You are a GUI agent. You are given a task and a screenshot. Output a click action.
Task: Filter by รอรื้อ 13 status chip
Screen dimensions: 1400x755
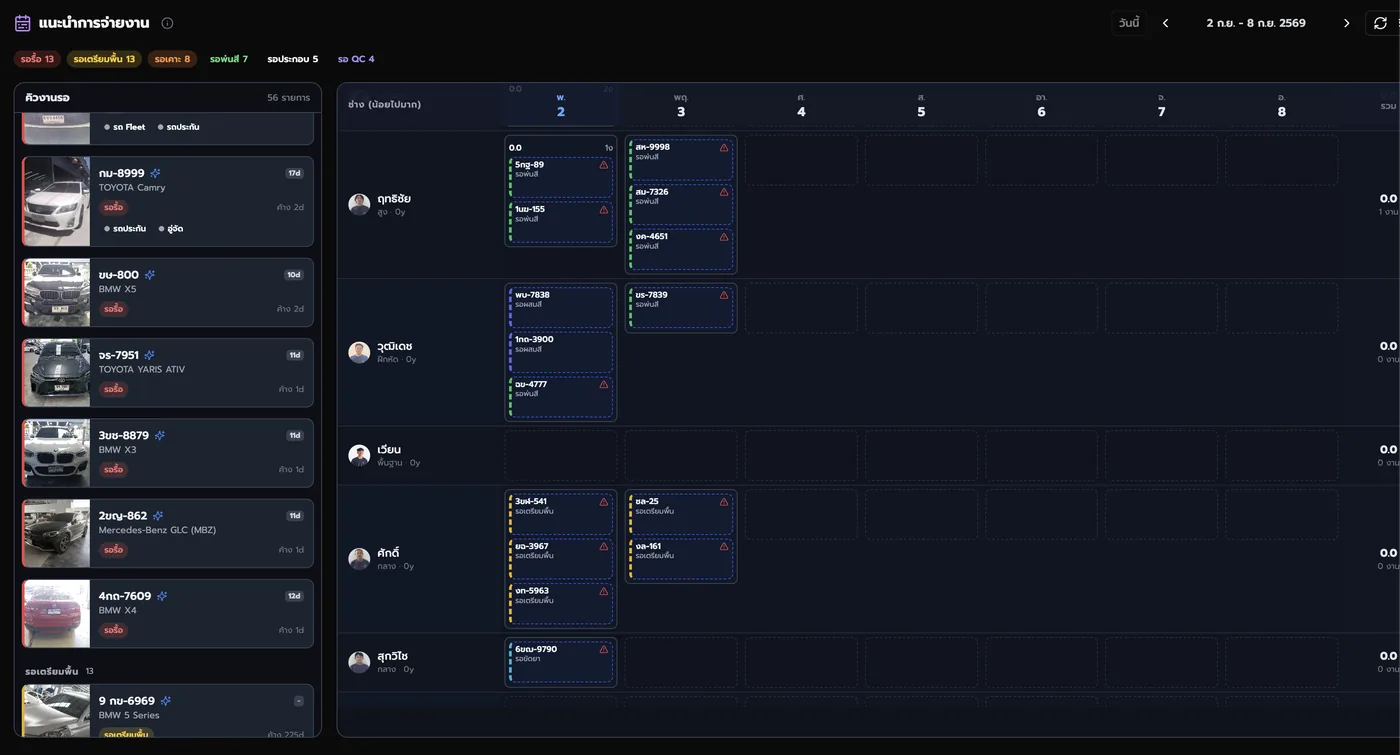(x=37, y=59)
